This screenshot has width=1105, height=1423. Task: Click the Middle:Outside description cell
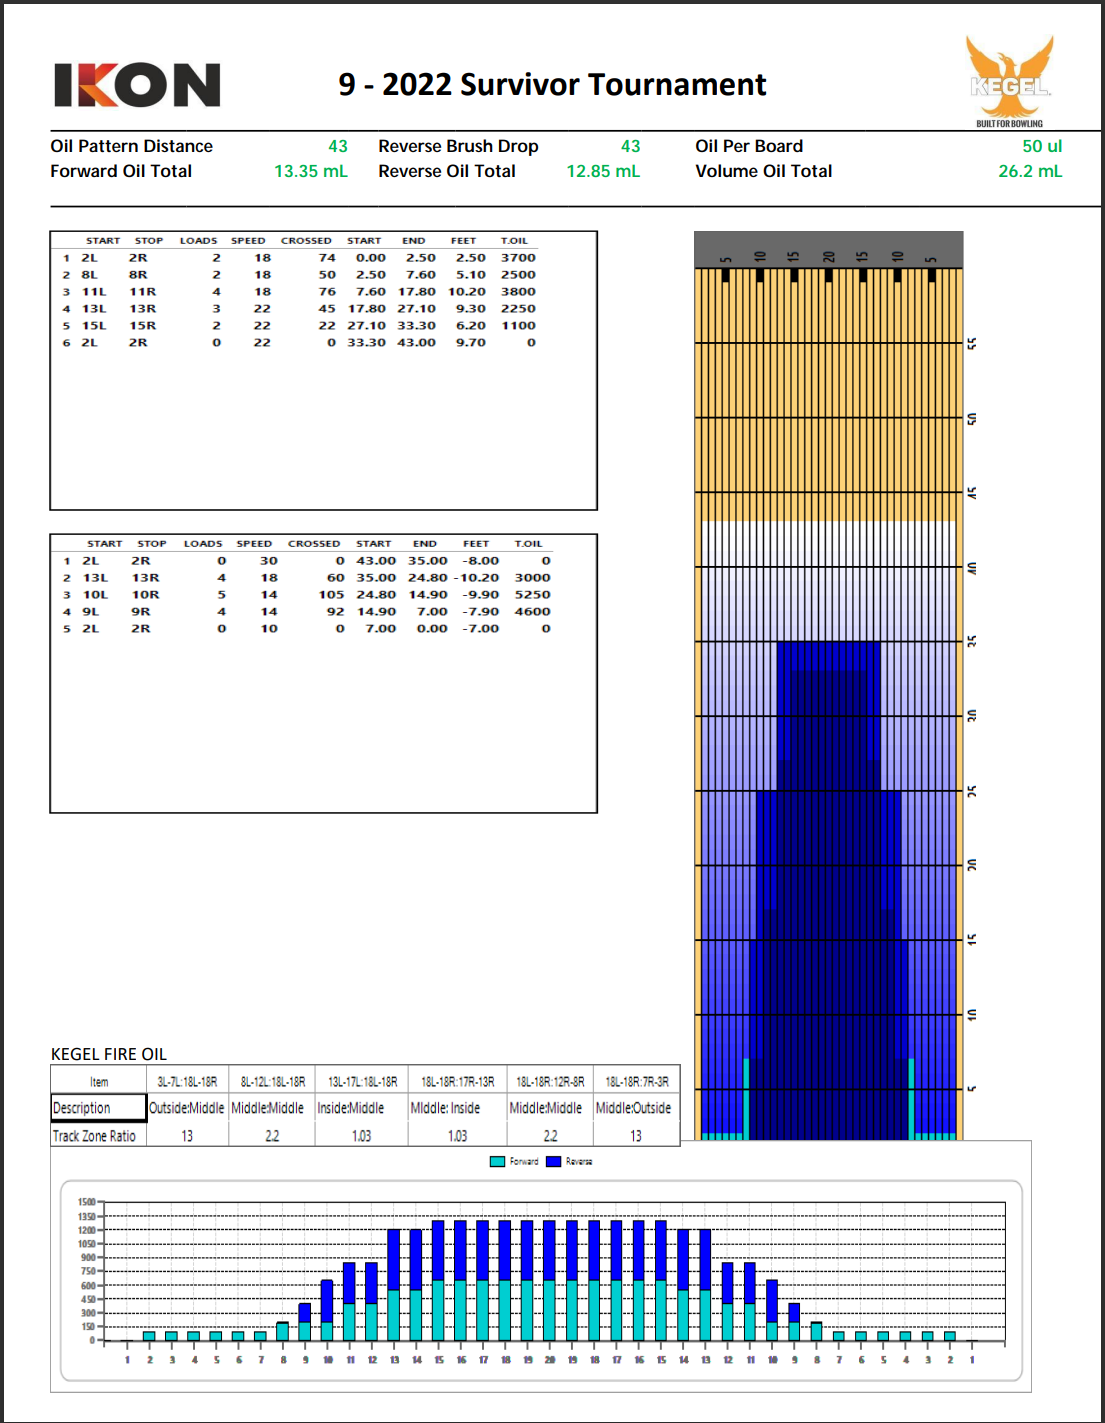(x=634, y=1108)
